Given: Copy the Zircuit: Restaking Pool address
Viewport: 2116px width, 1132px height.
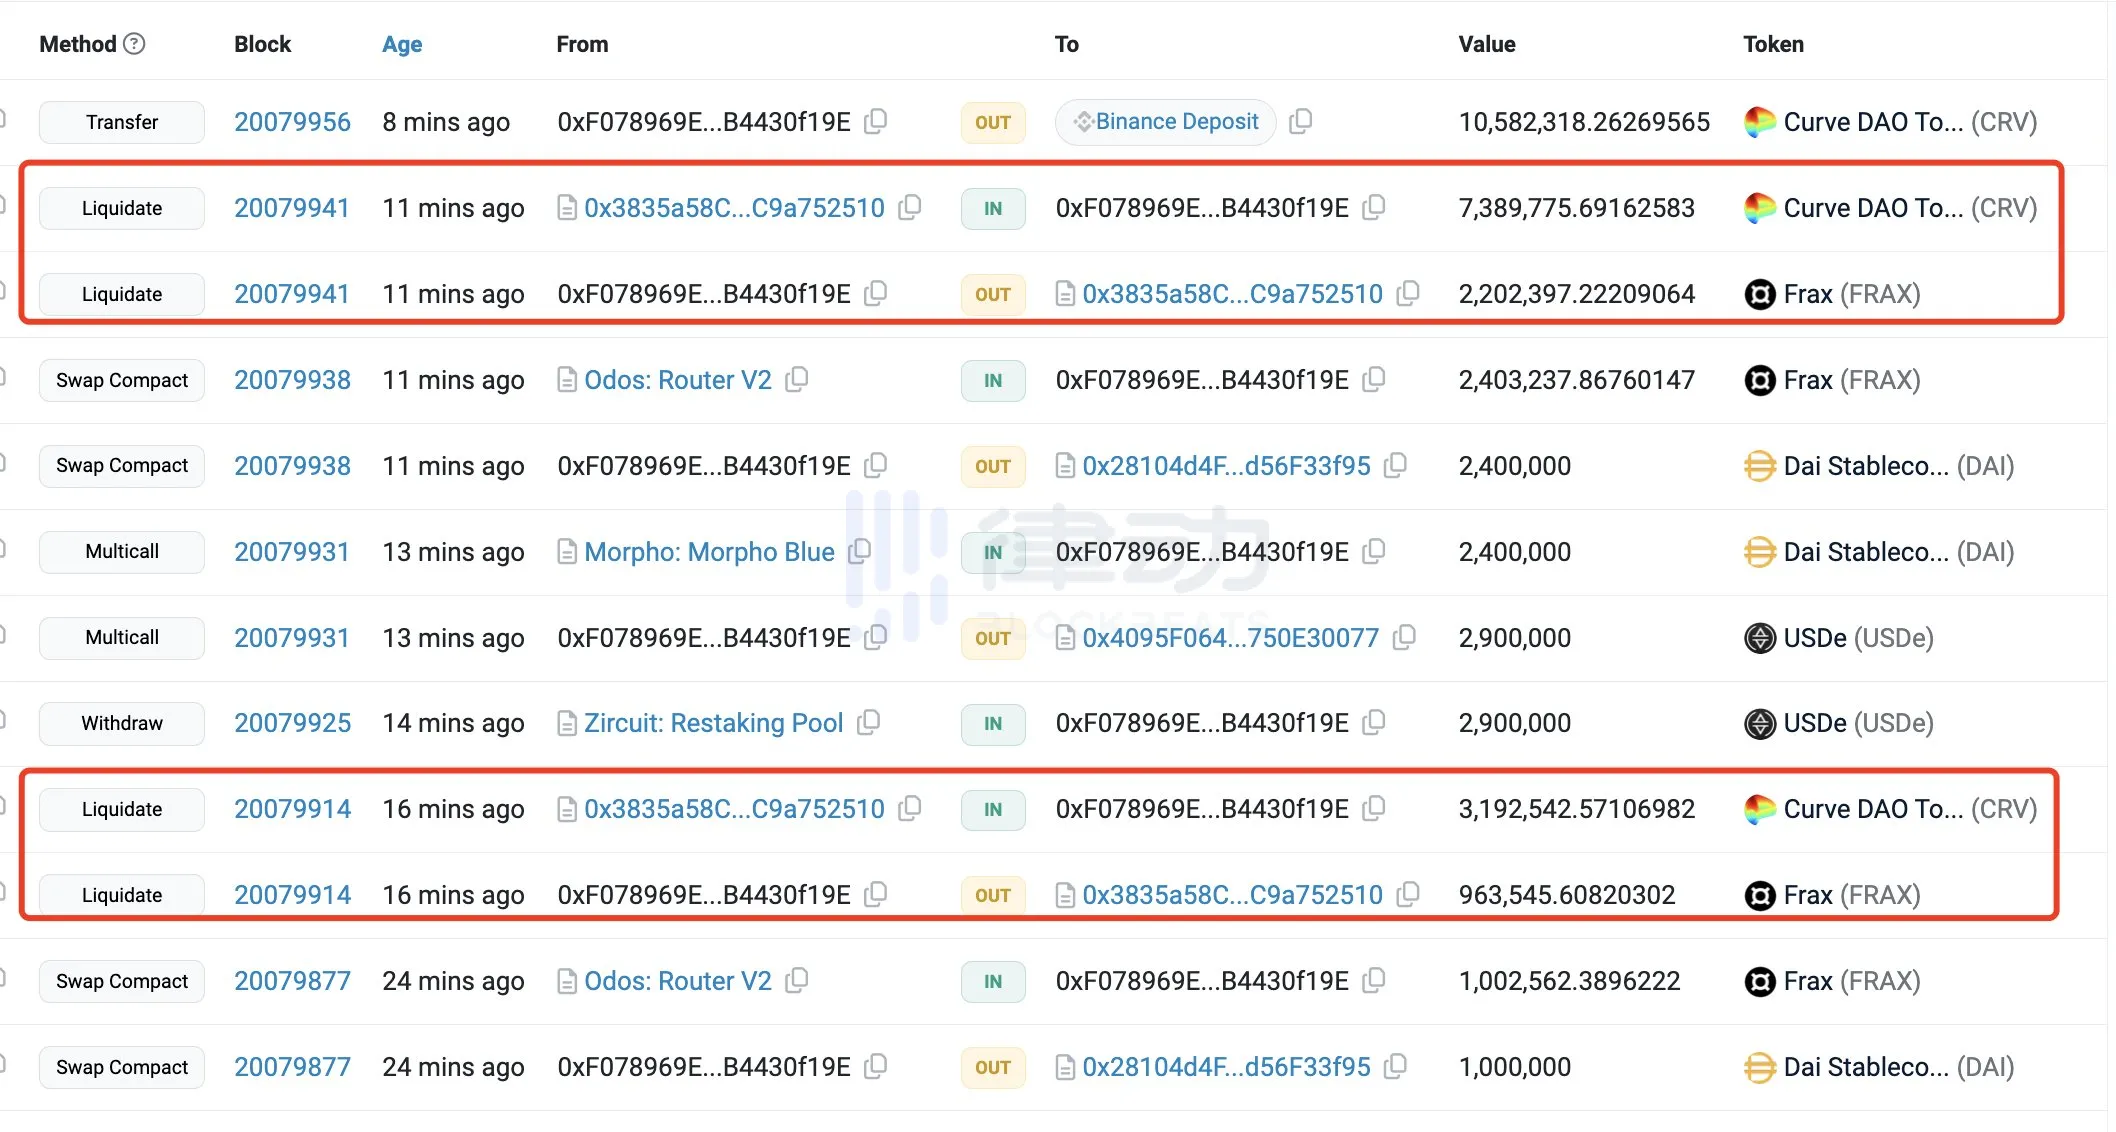Looking at the screenshot, I should (868, 723).
